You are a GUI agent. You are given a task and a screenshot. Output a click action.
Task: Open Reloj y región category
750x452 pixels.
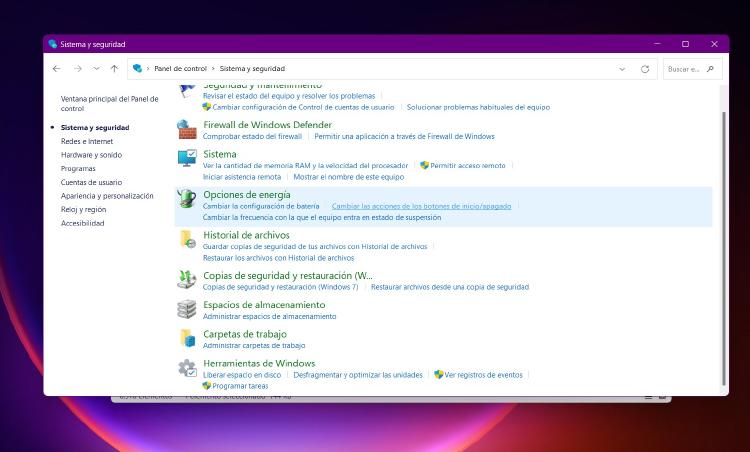pos(83,209)
